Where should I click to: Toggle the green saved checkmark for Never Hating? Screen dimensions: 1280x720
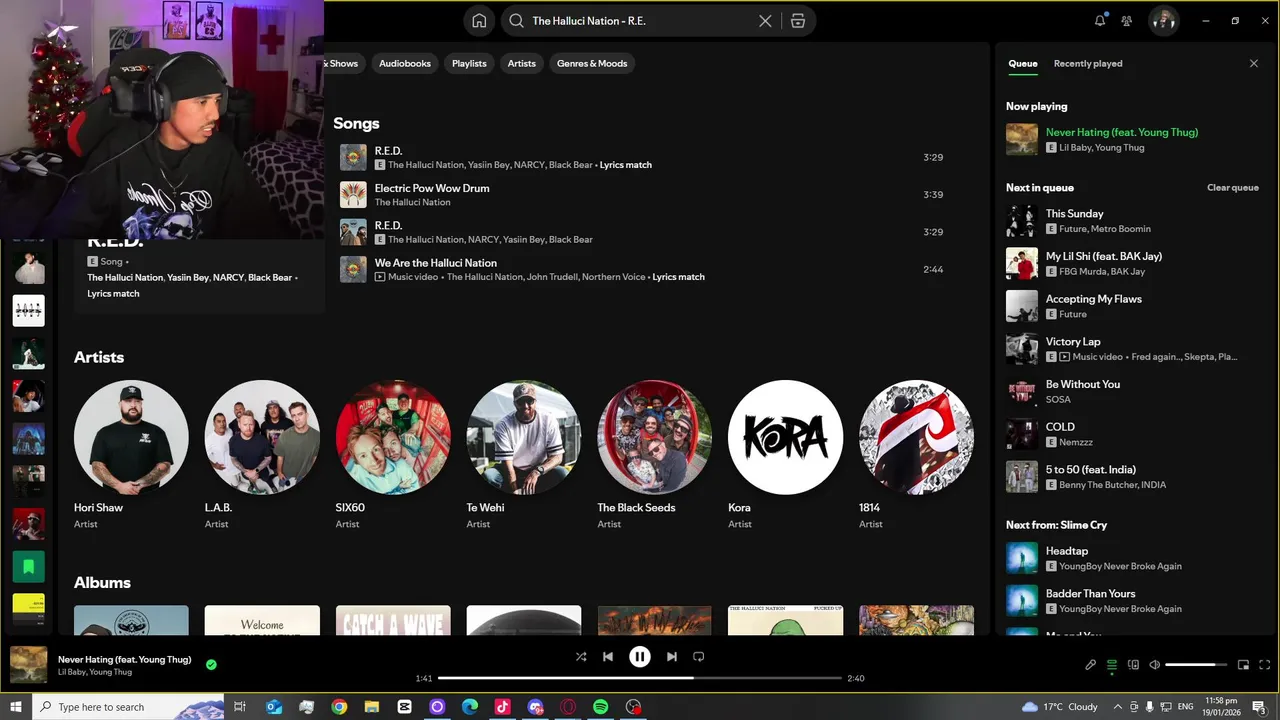211,664
